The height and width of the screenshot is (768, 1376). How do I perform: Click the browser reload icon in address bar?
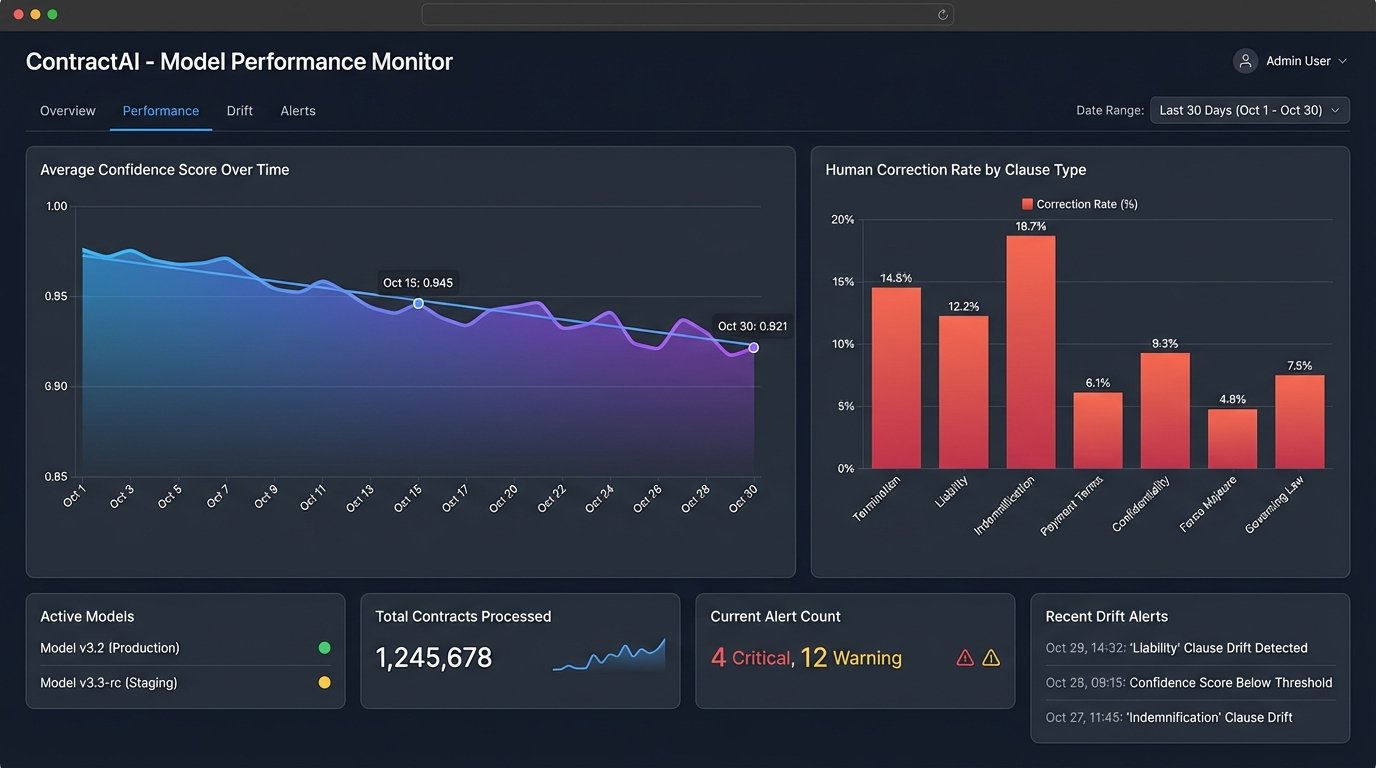coord(942,14)
